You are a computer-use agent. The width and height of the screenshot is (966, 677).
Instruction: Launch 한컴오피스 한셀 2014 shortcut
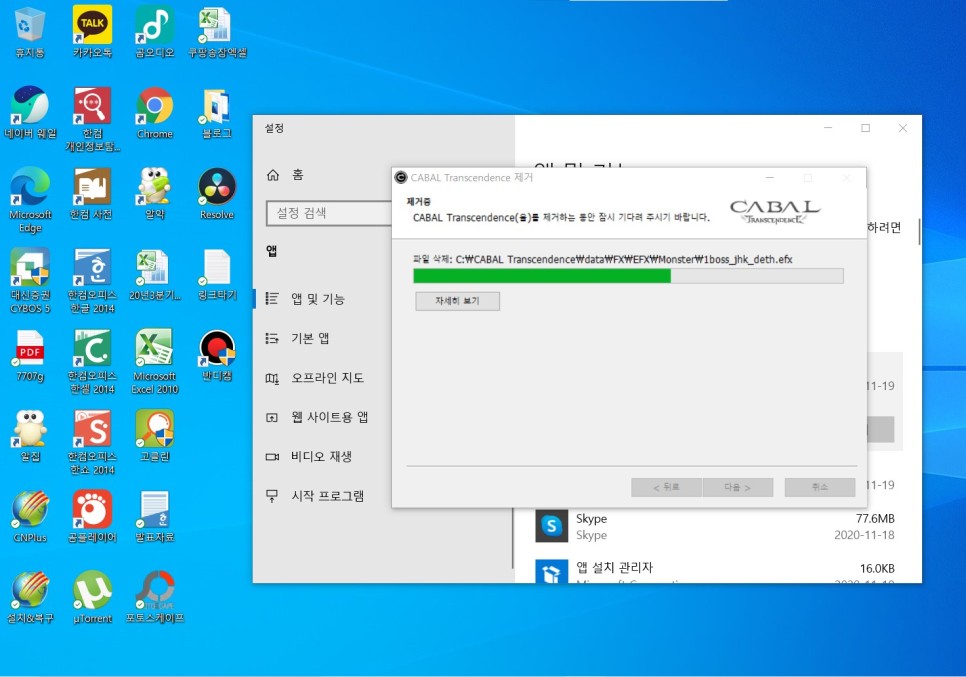tap(92, 362)
